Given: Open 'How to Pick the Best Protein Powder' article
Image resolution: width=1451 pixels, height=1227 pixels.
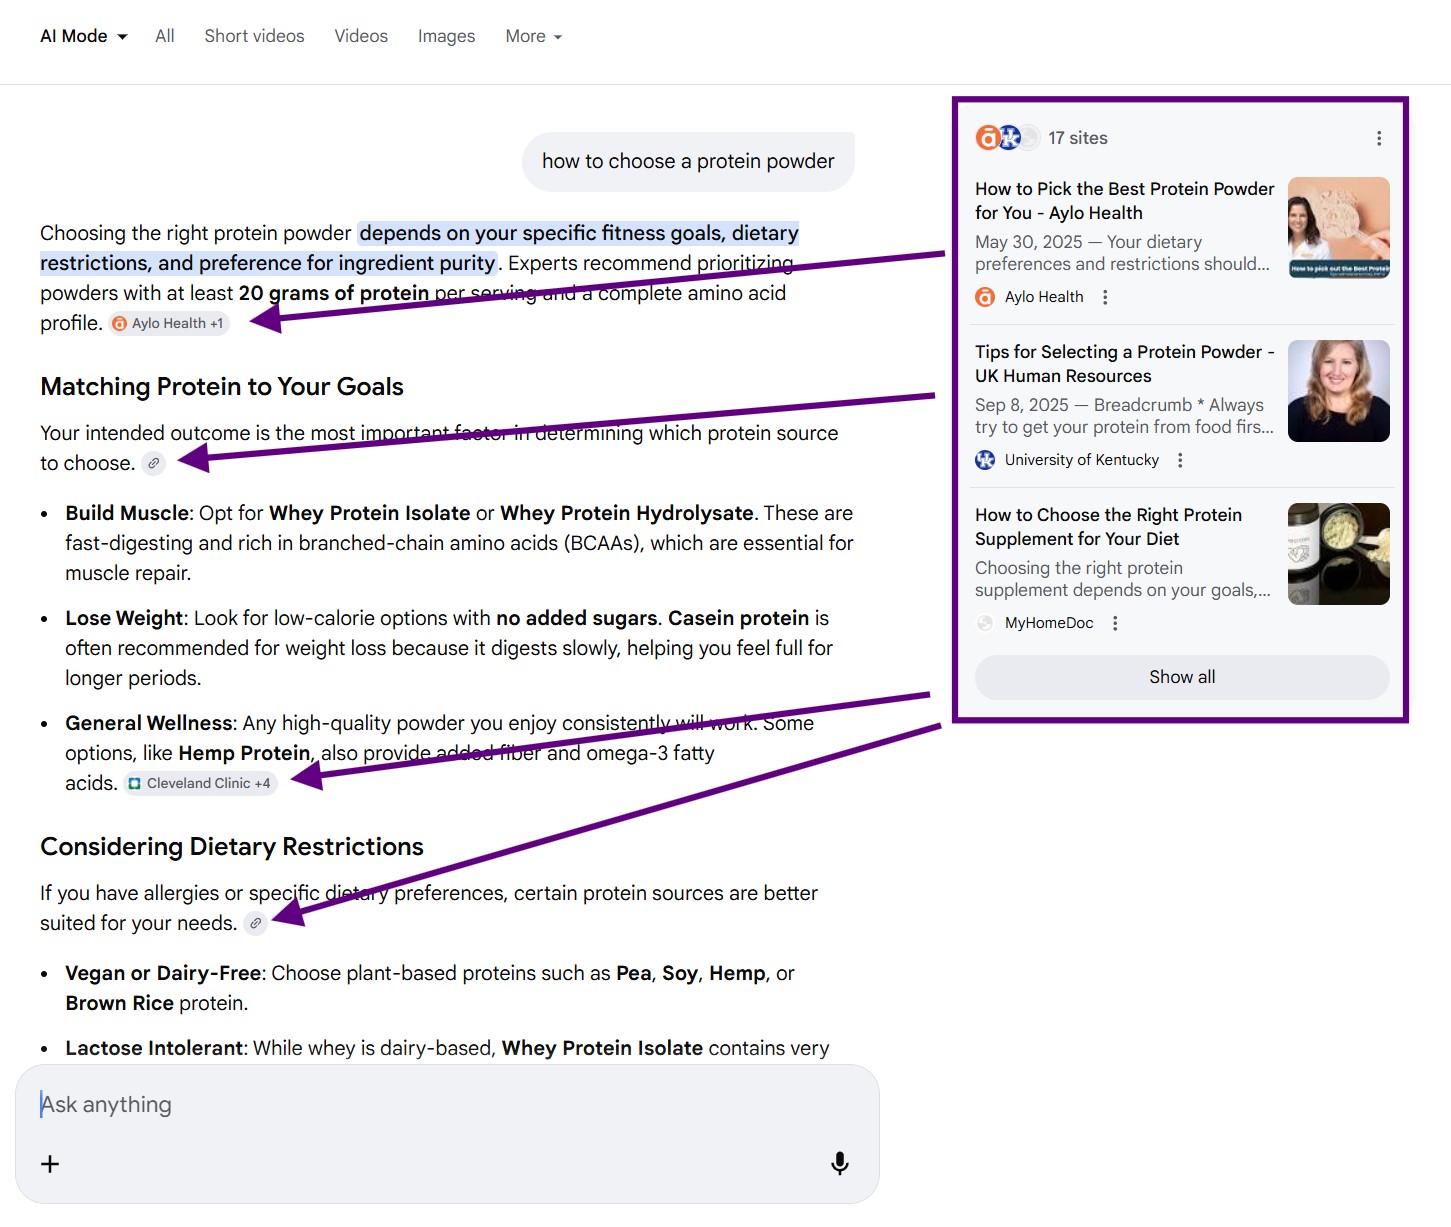Looking at the screenshot, I should (x=1123, y=200).
